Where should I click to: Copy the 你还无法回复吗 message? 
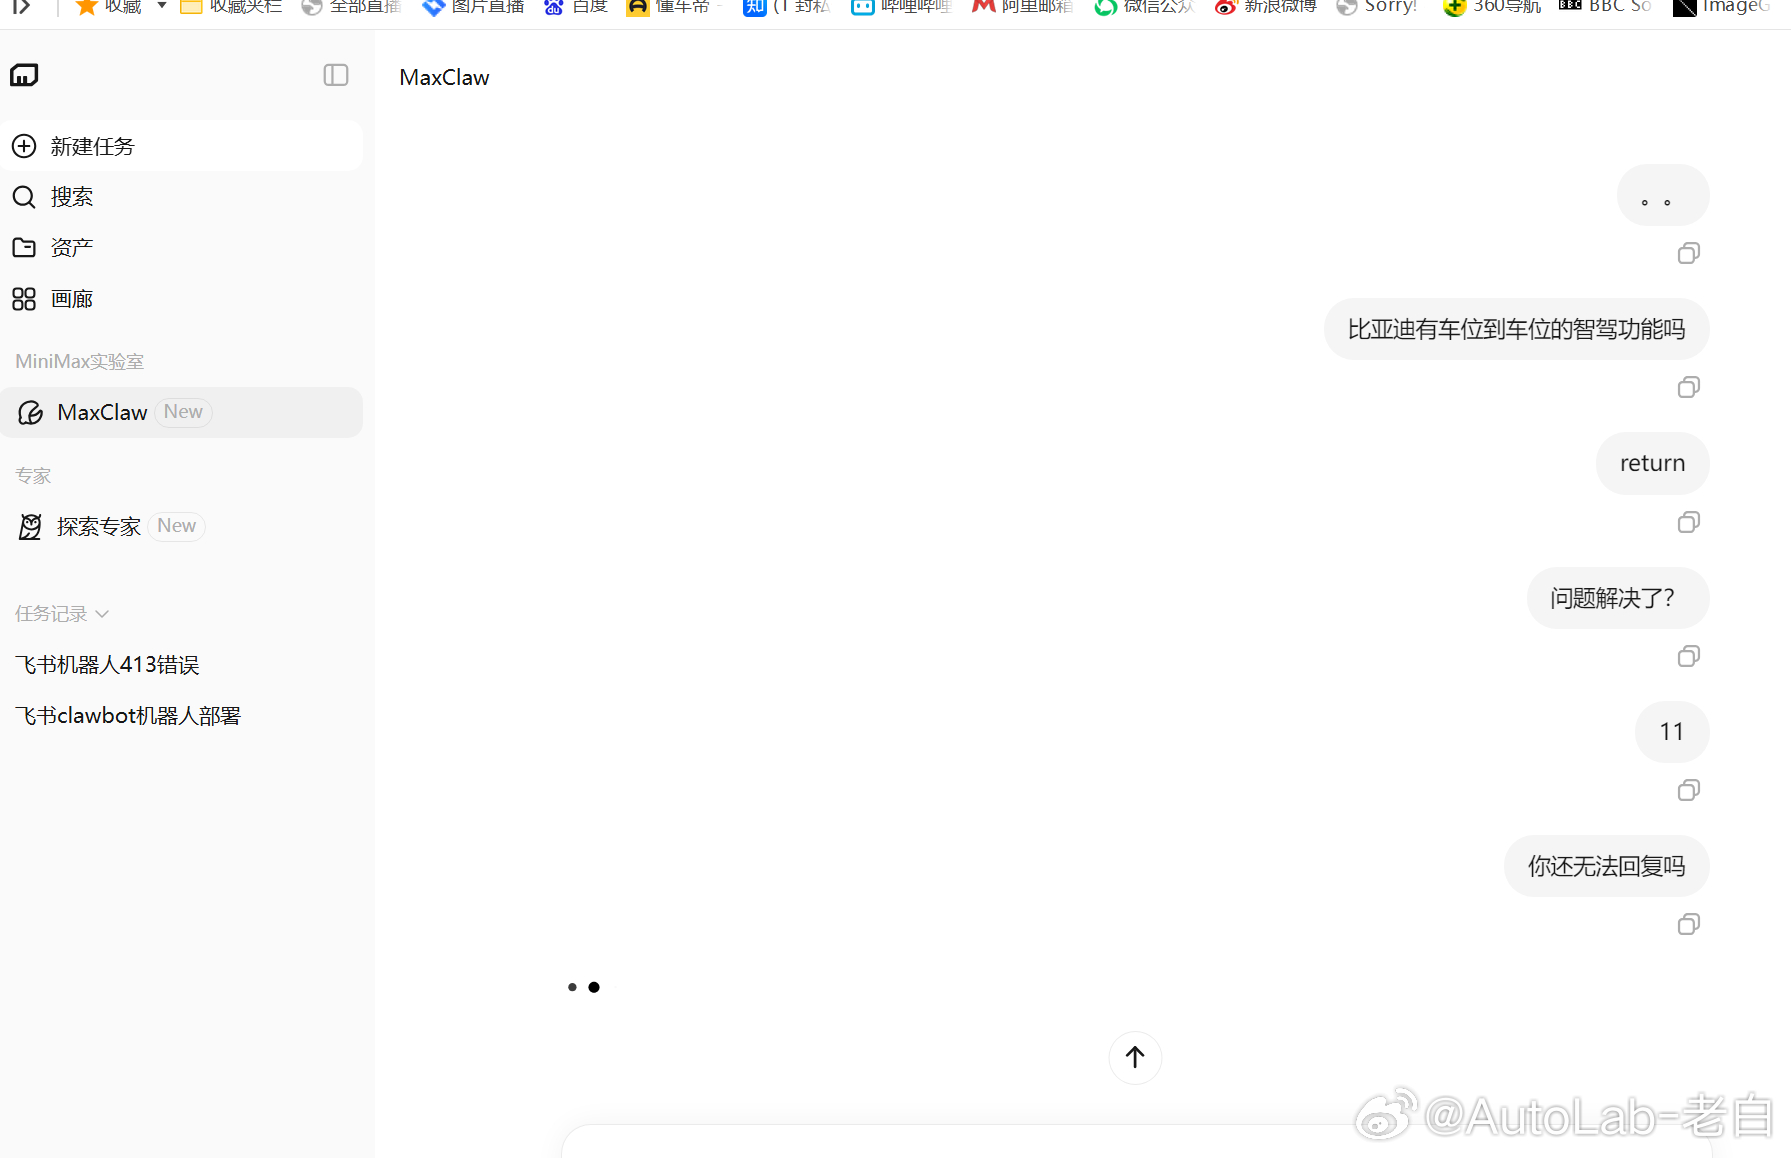1689,924
